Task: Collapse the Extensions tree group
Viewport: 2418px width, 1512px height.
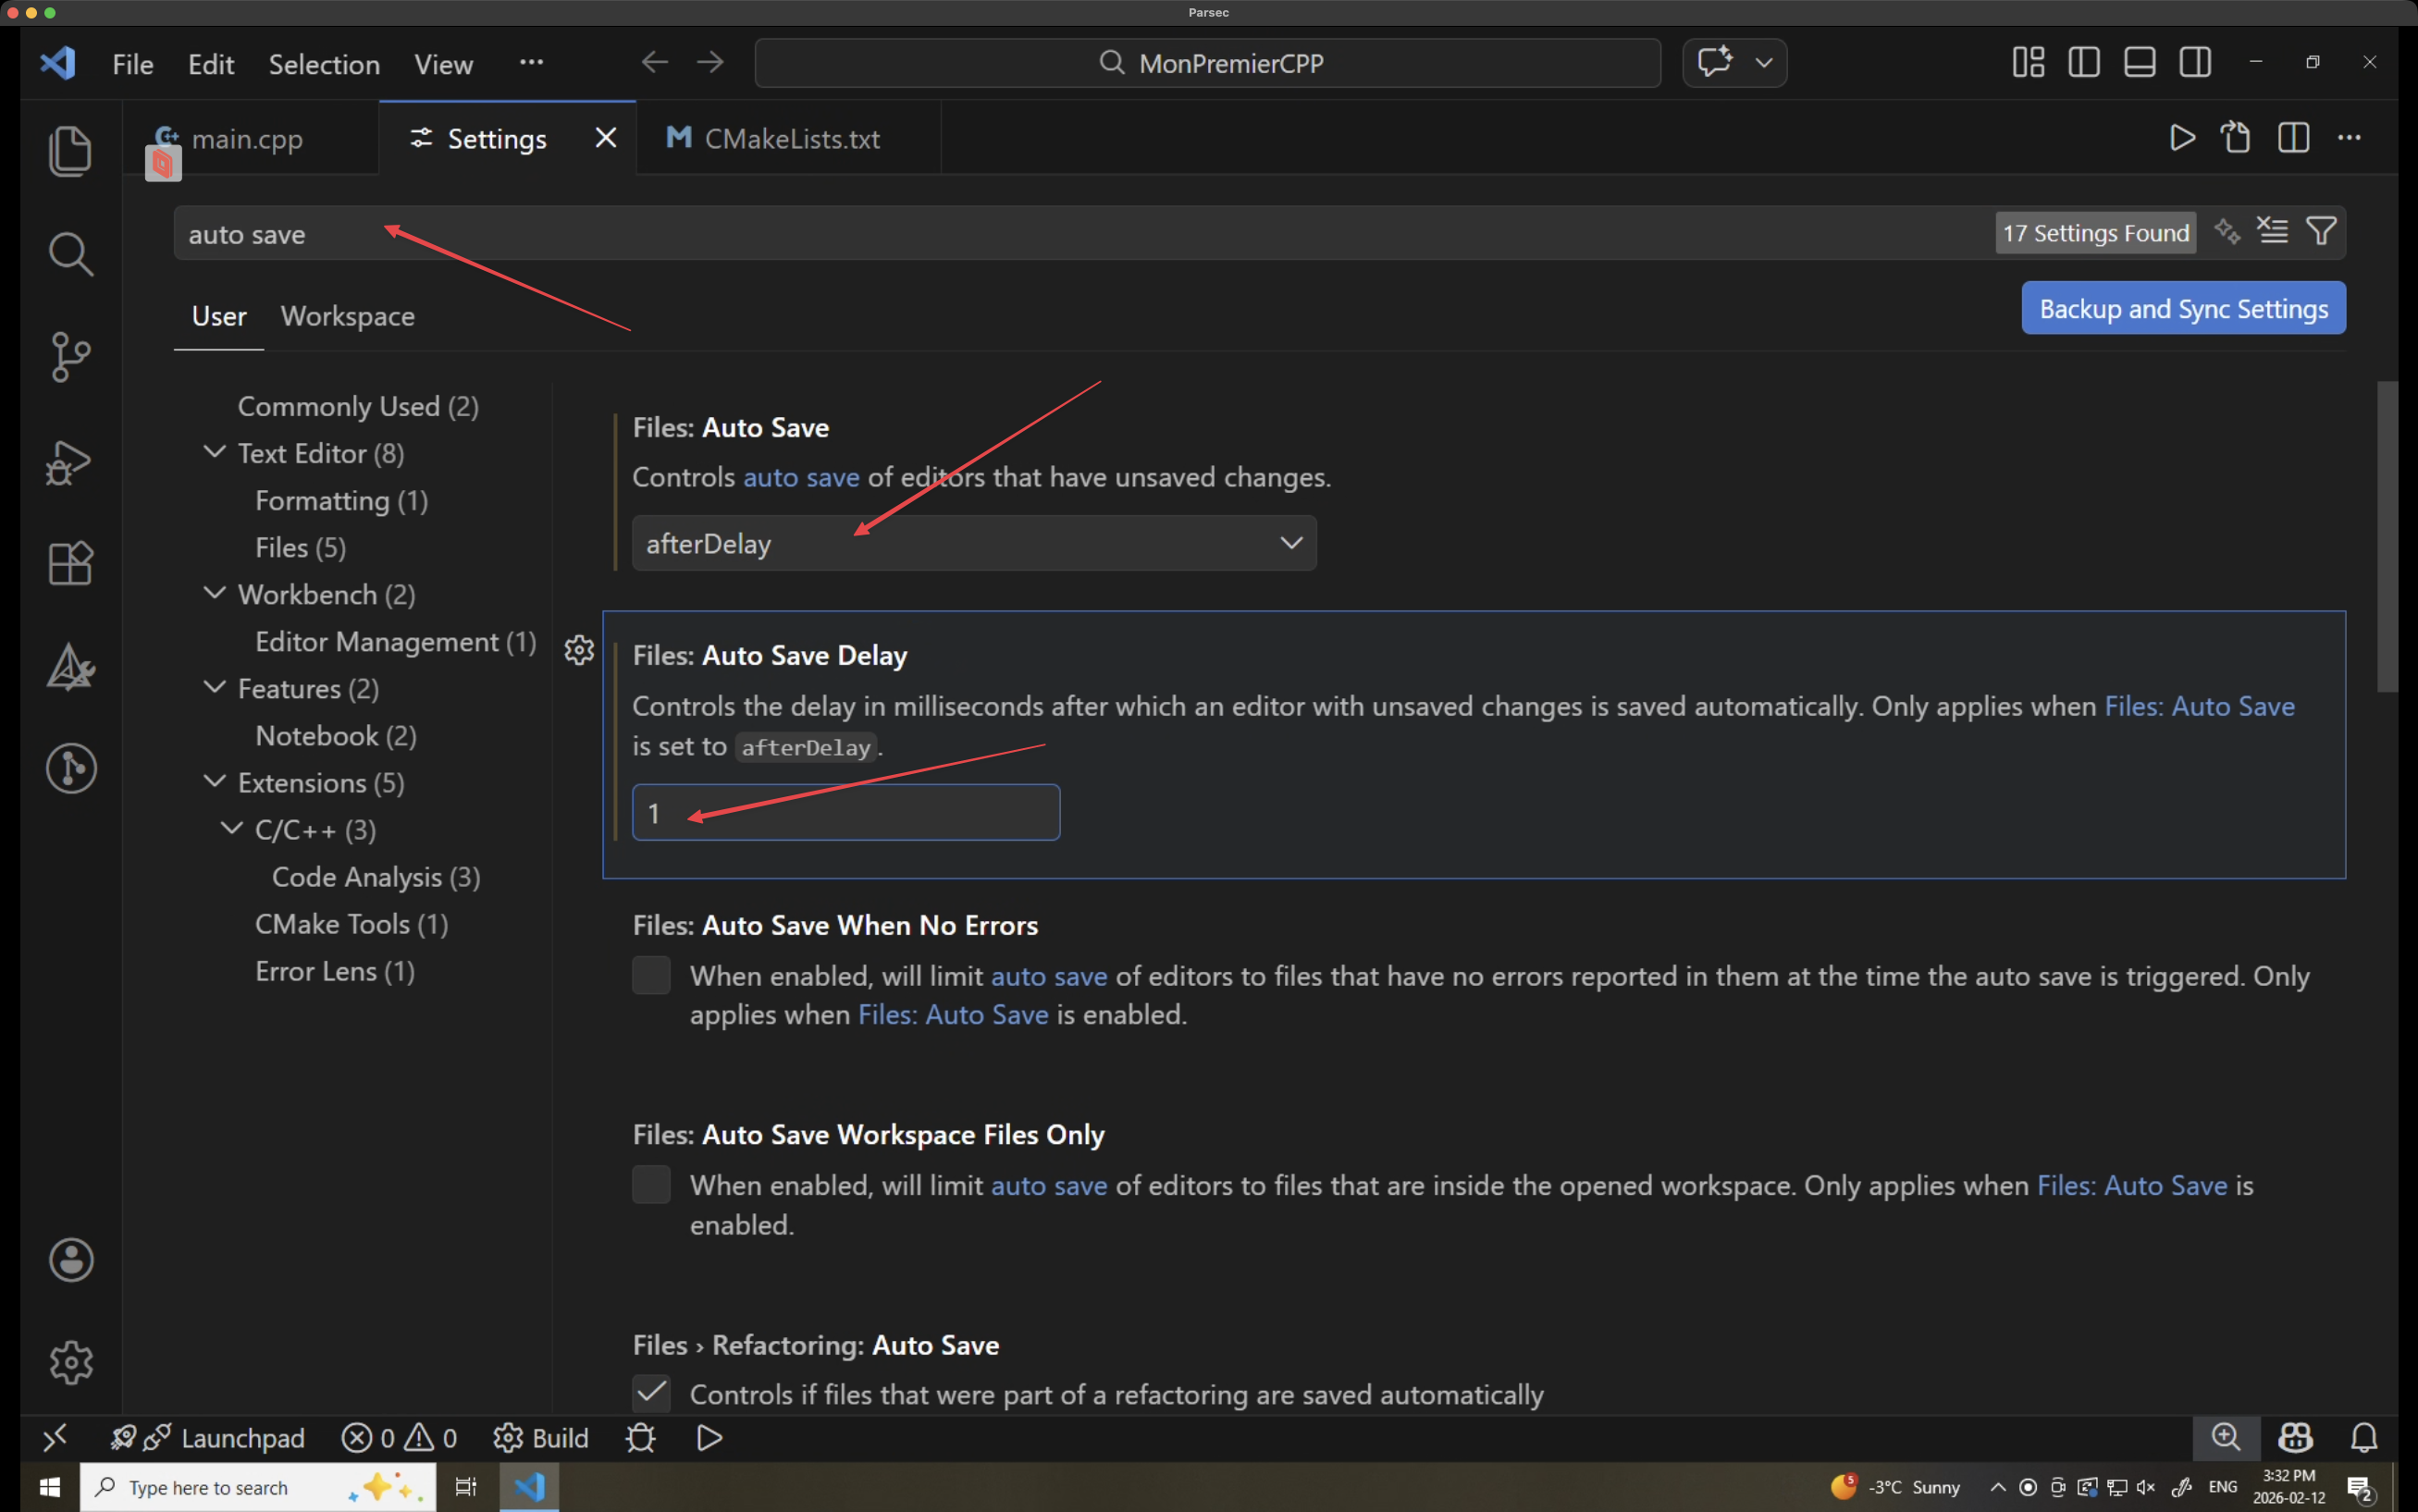Action: 214,781
